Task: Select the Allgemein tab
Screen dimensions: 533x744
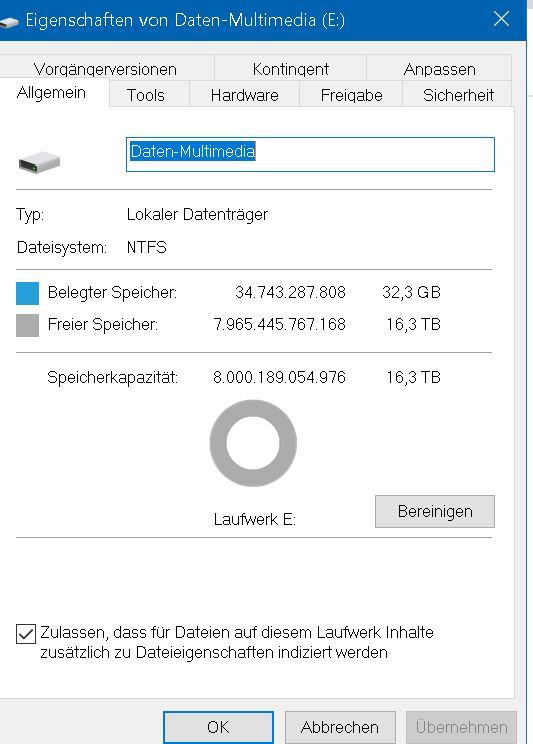Action: coord(51,93)
